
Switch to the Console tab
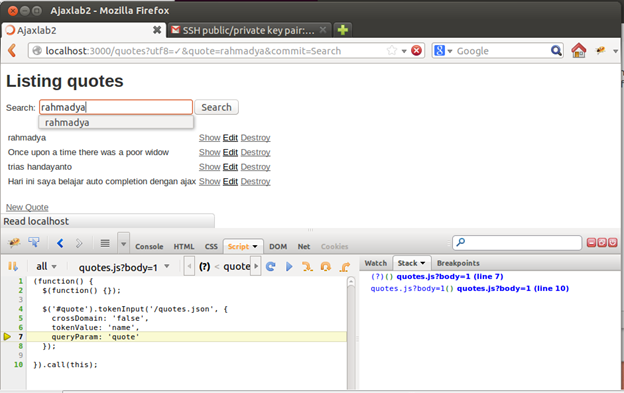(149, 247)
